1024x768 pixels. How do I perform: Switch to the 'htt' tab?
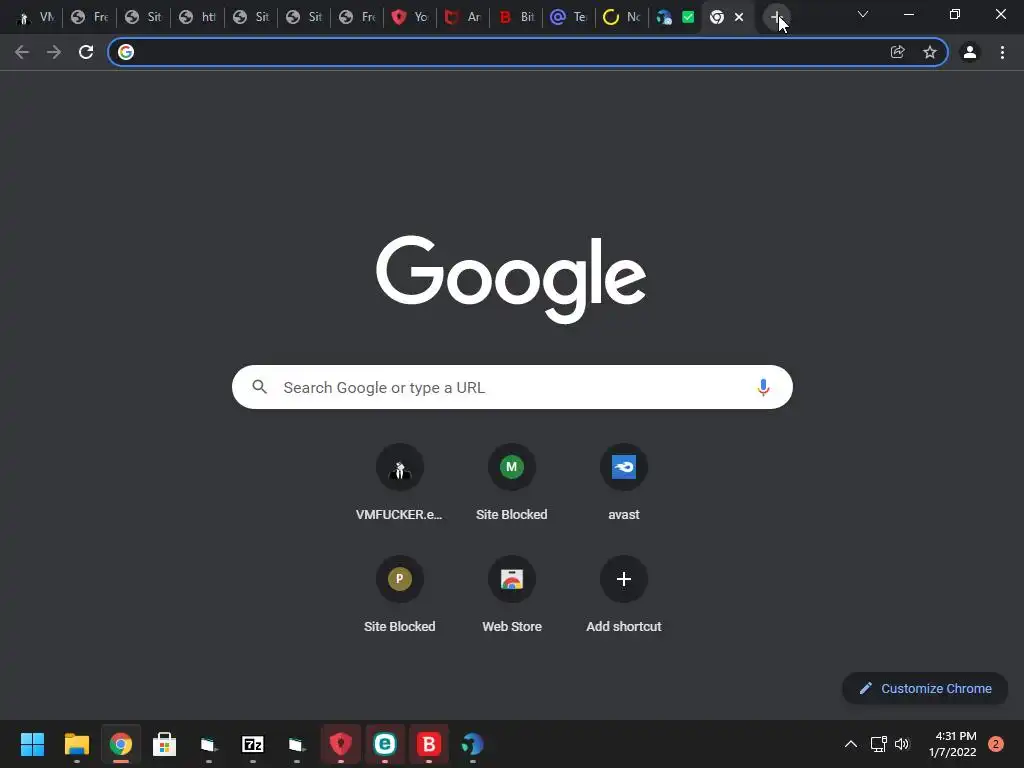pos(197,18)
